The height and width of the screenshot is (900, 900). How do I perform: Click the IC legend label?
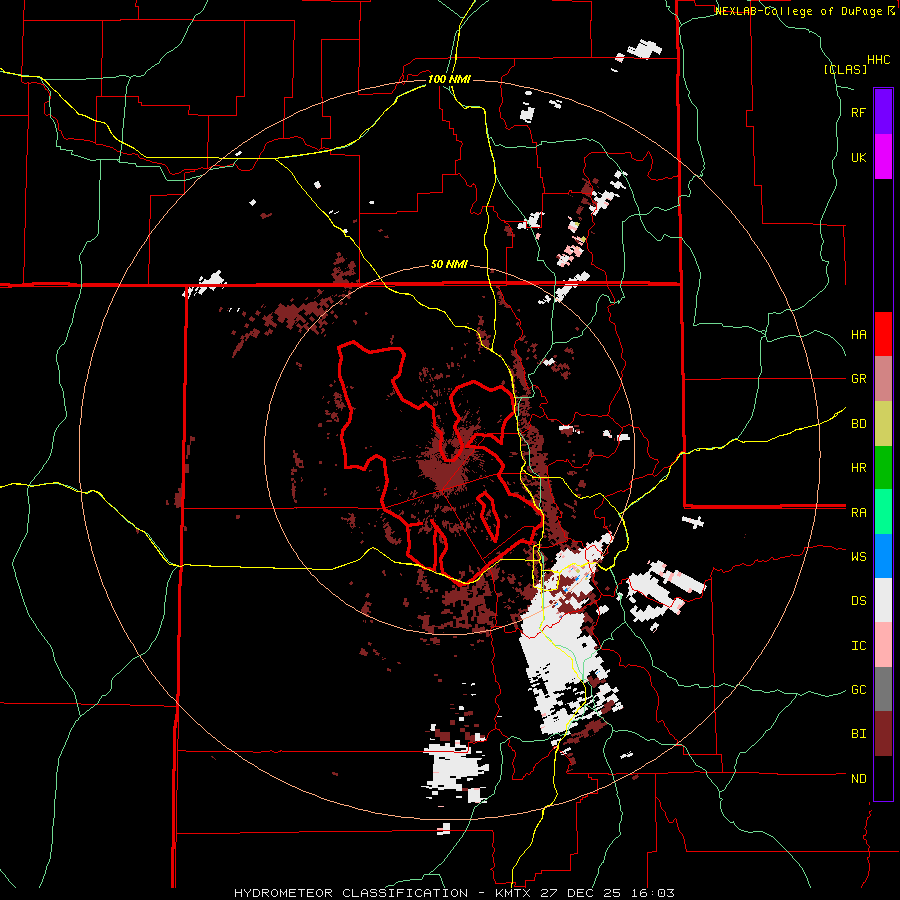(858, 646)
